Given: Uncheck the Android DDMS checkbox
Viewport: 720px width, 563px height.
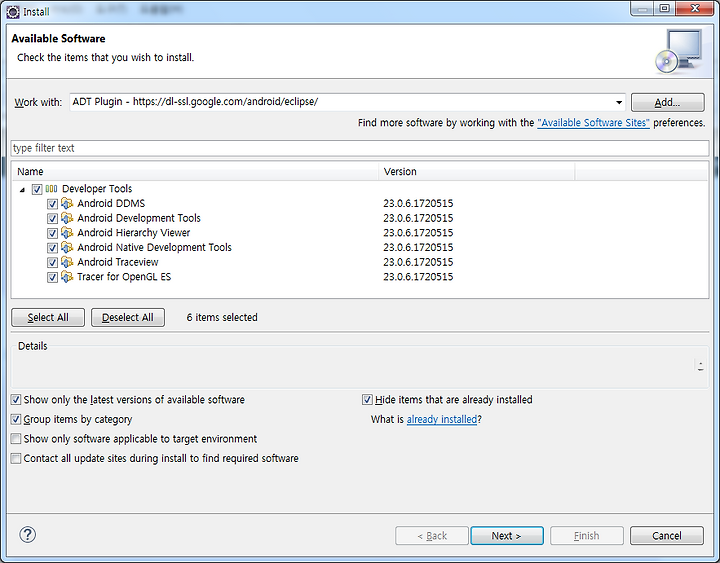Looking at the screenshot, I should (x=52, y=204).
